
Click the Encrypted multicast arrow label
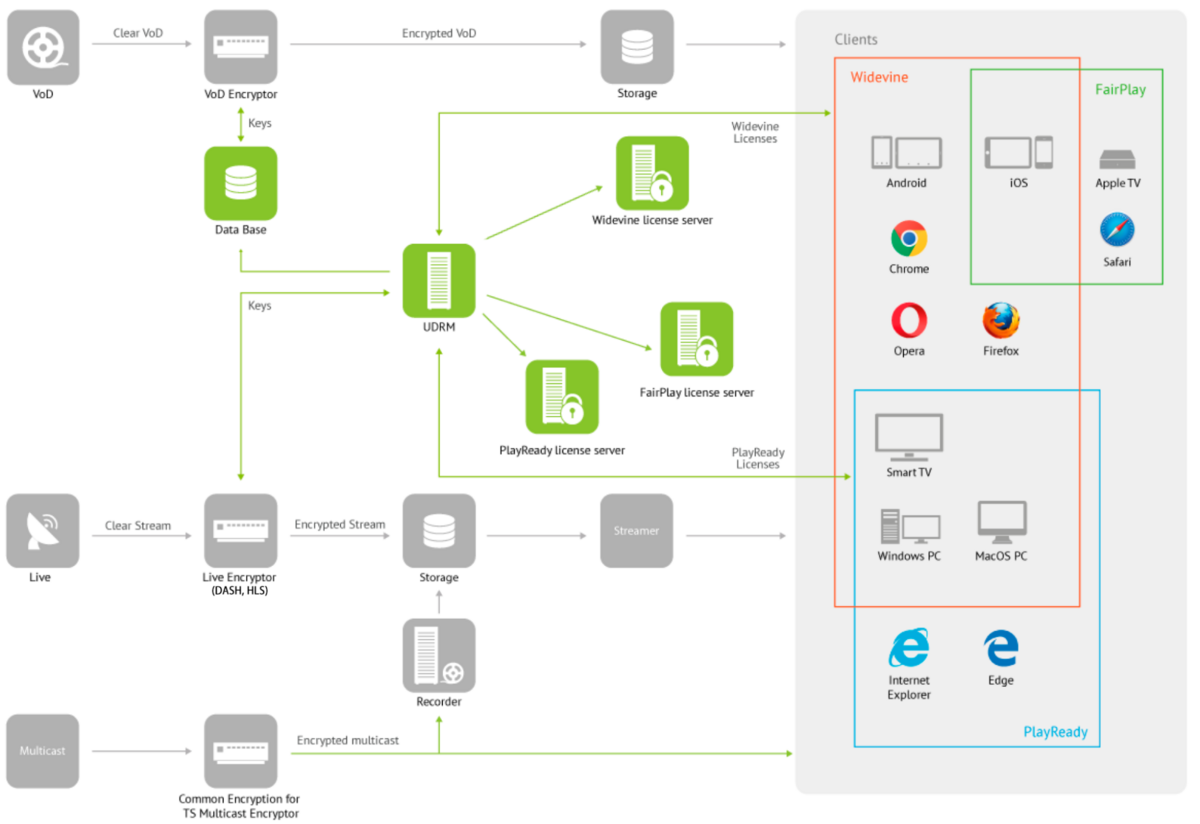[348, 740]
